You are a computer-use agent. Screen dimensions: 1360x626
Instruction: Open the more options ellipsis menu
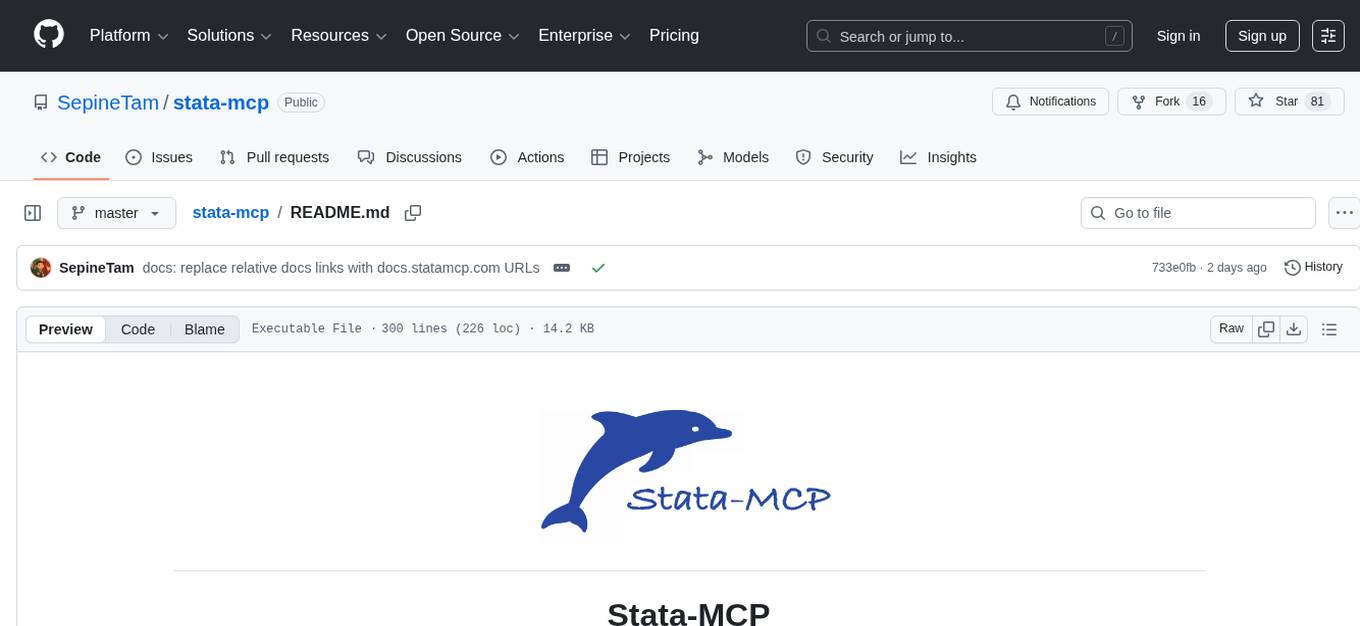(1344, 212)
